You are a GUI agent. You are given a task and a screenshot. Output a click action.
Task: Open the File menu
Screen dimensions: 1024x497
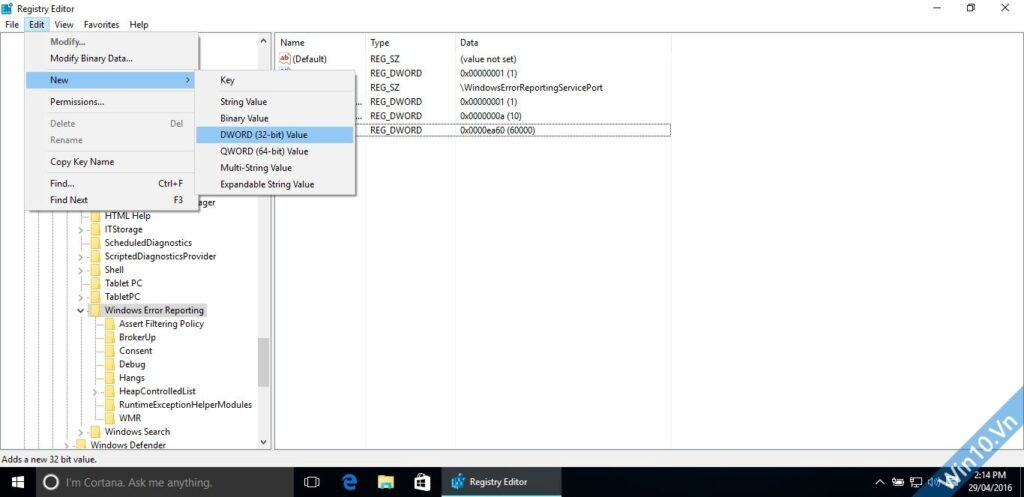click(12, 25)
